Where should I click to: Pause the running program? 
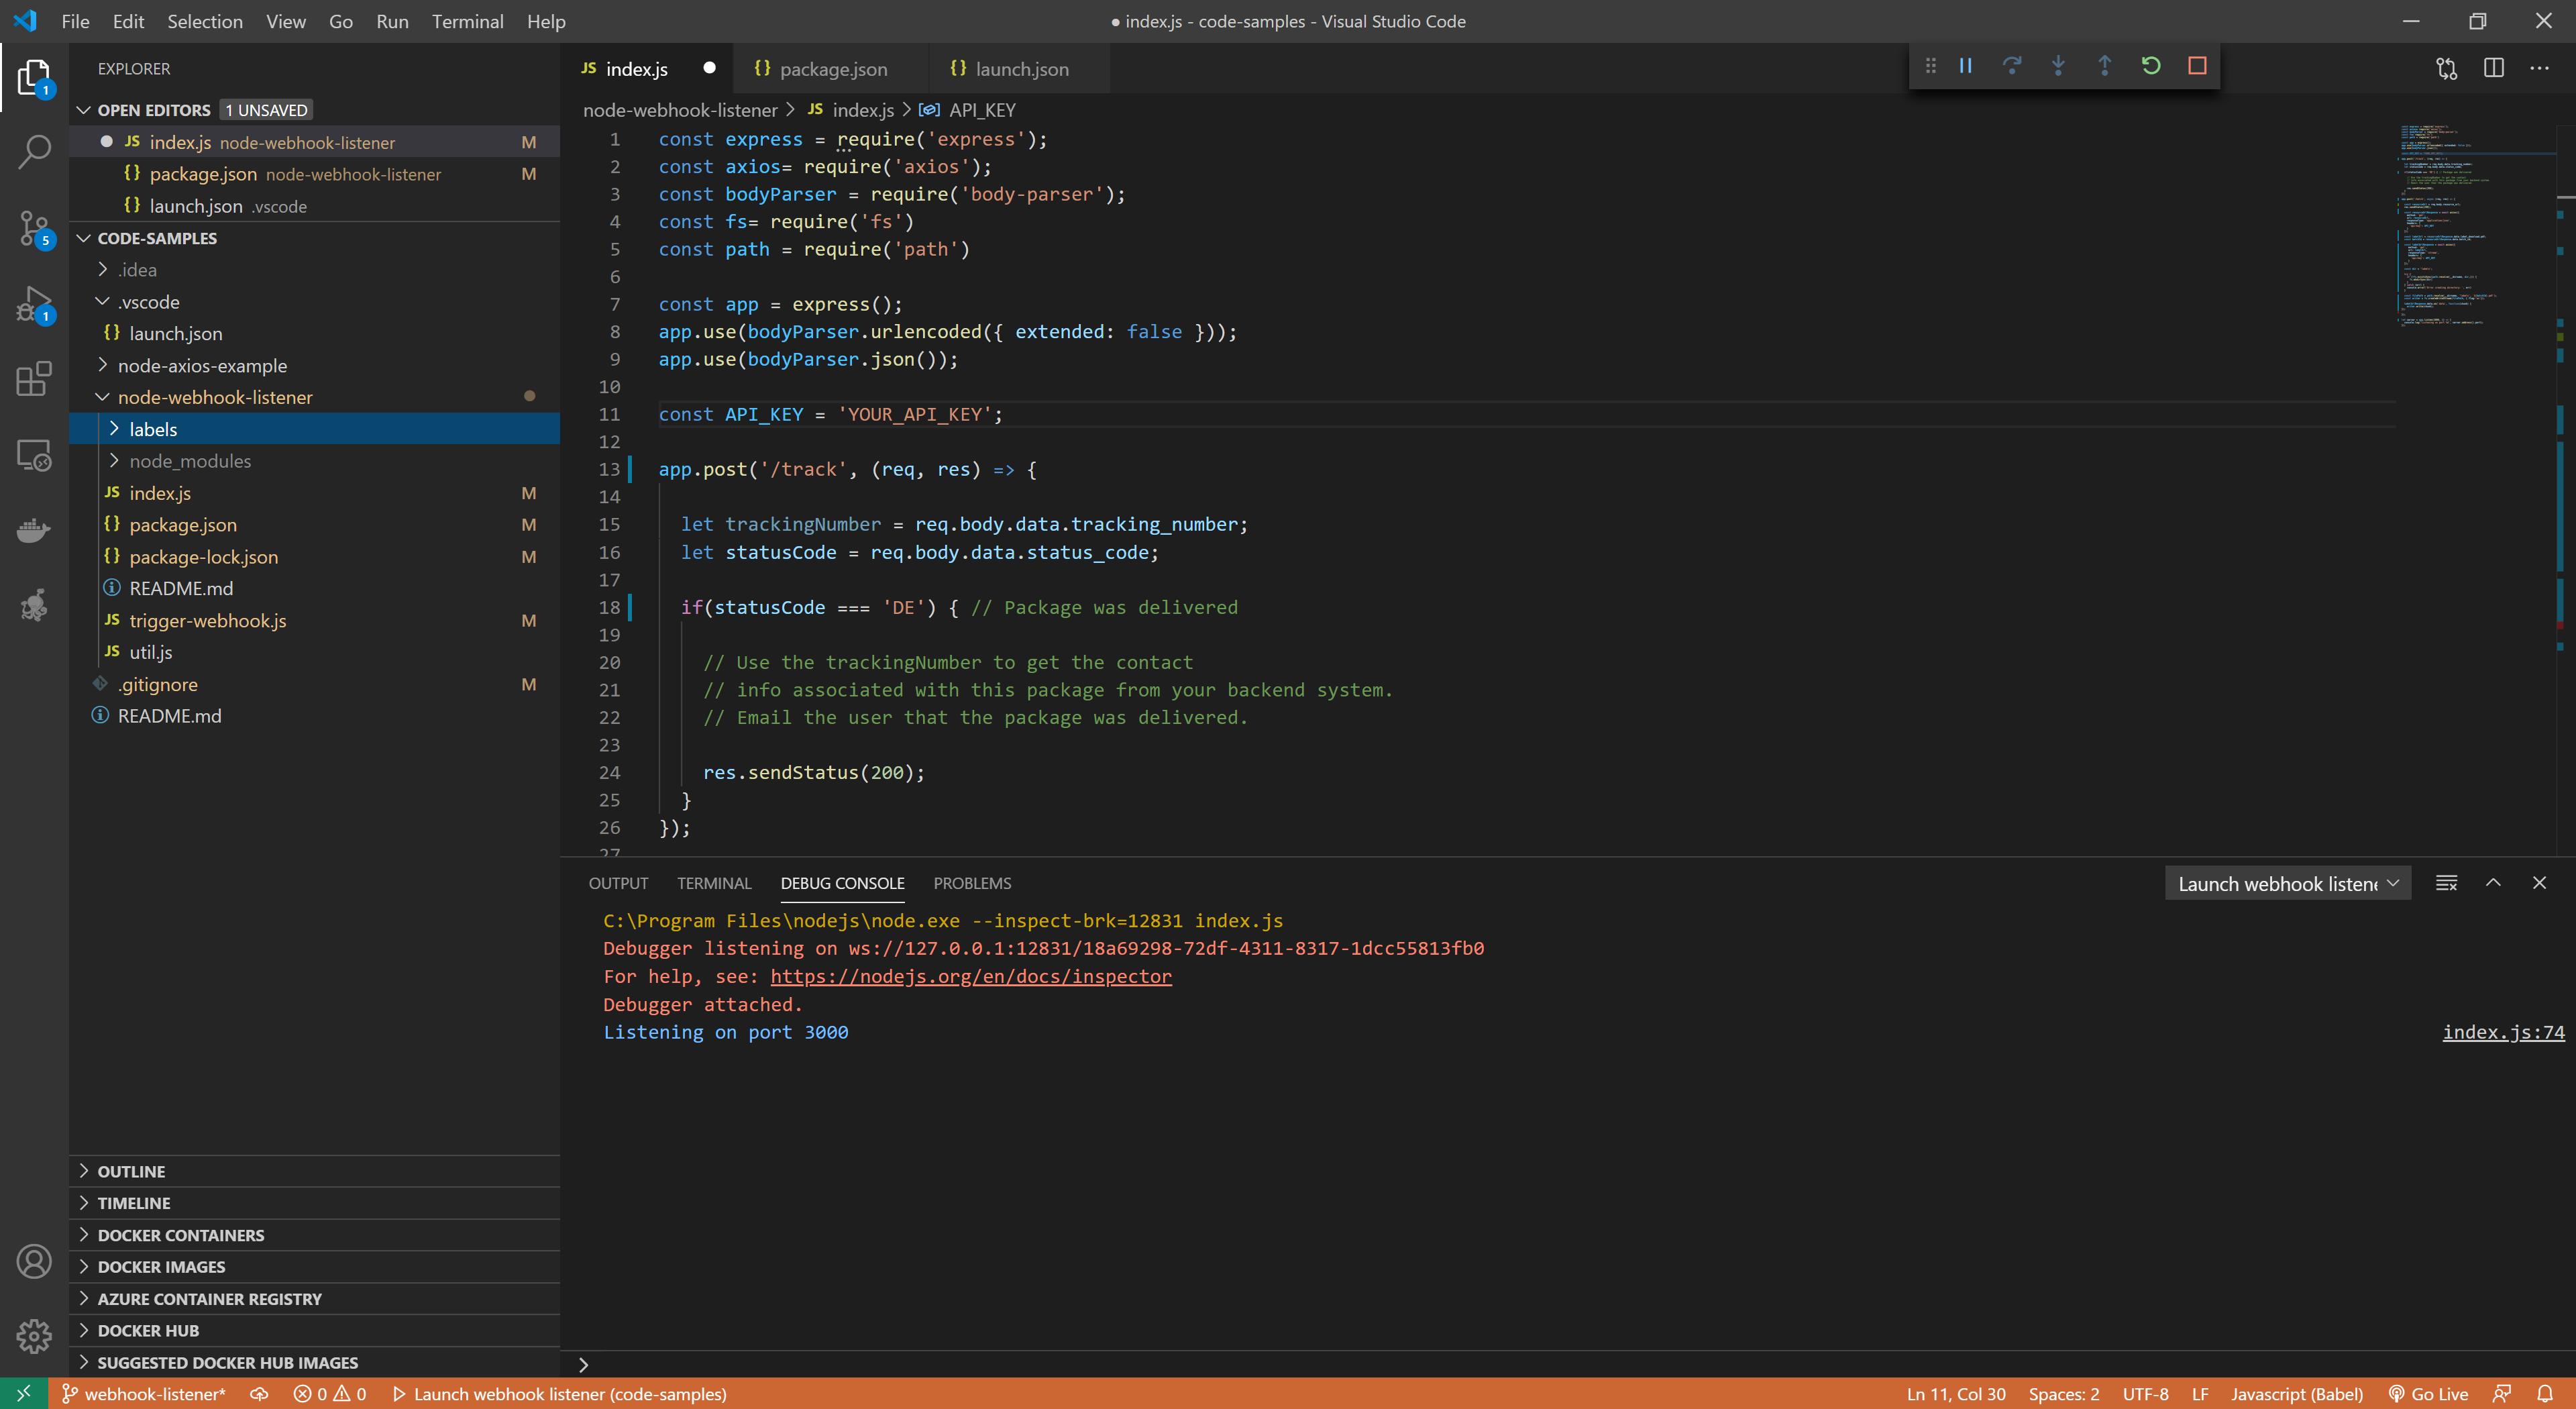(x=1966, y=65)
